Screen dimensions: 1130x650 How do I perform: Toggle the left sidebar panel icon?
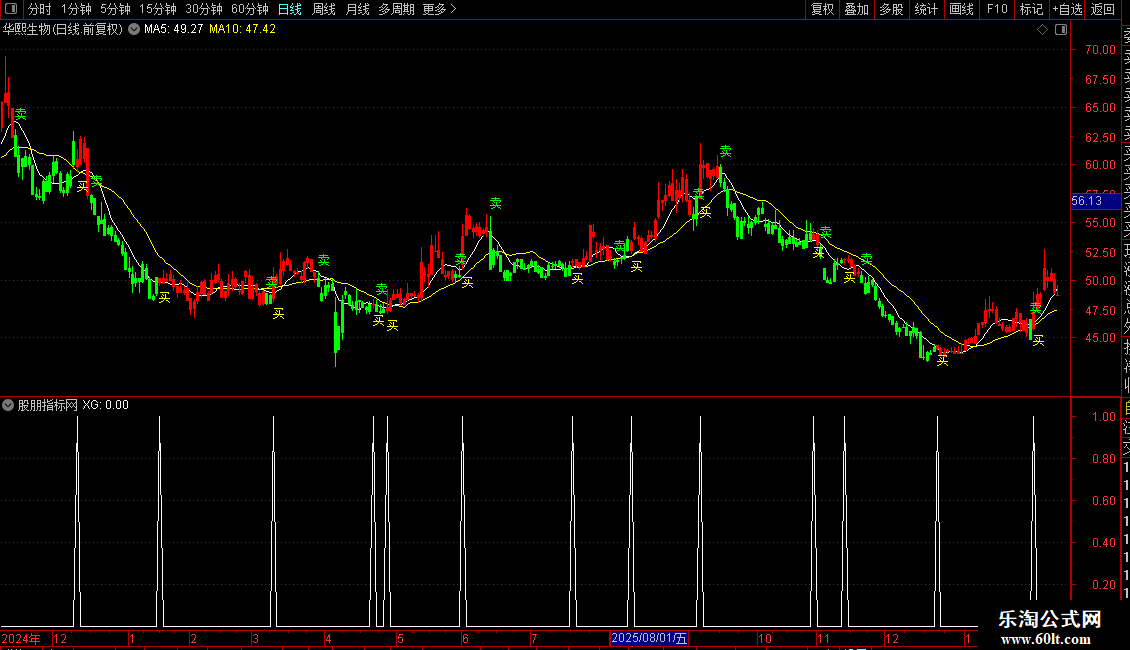(x=11, y=9)
